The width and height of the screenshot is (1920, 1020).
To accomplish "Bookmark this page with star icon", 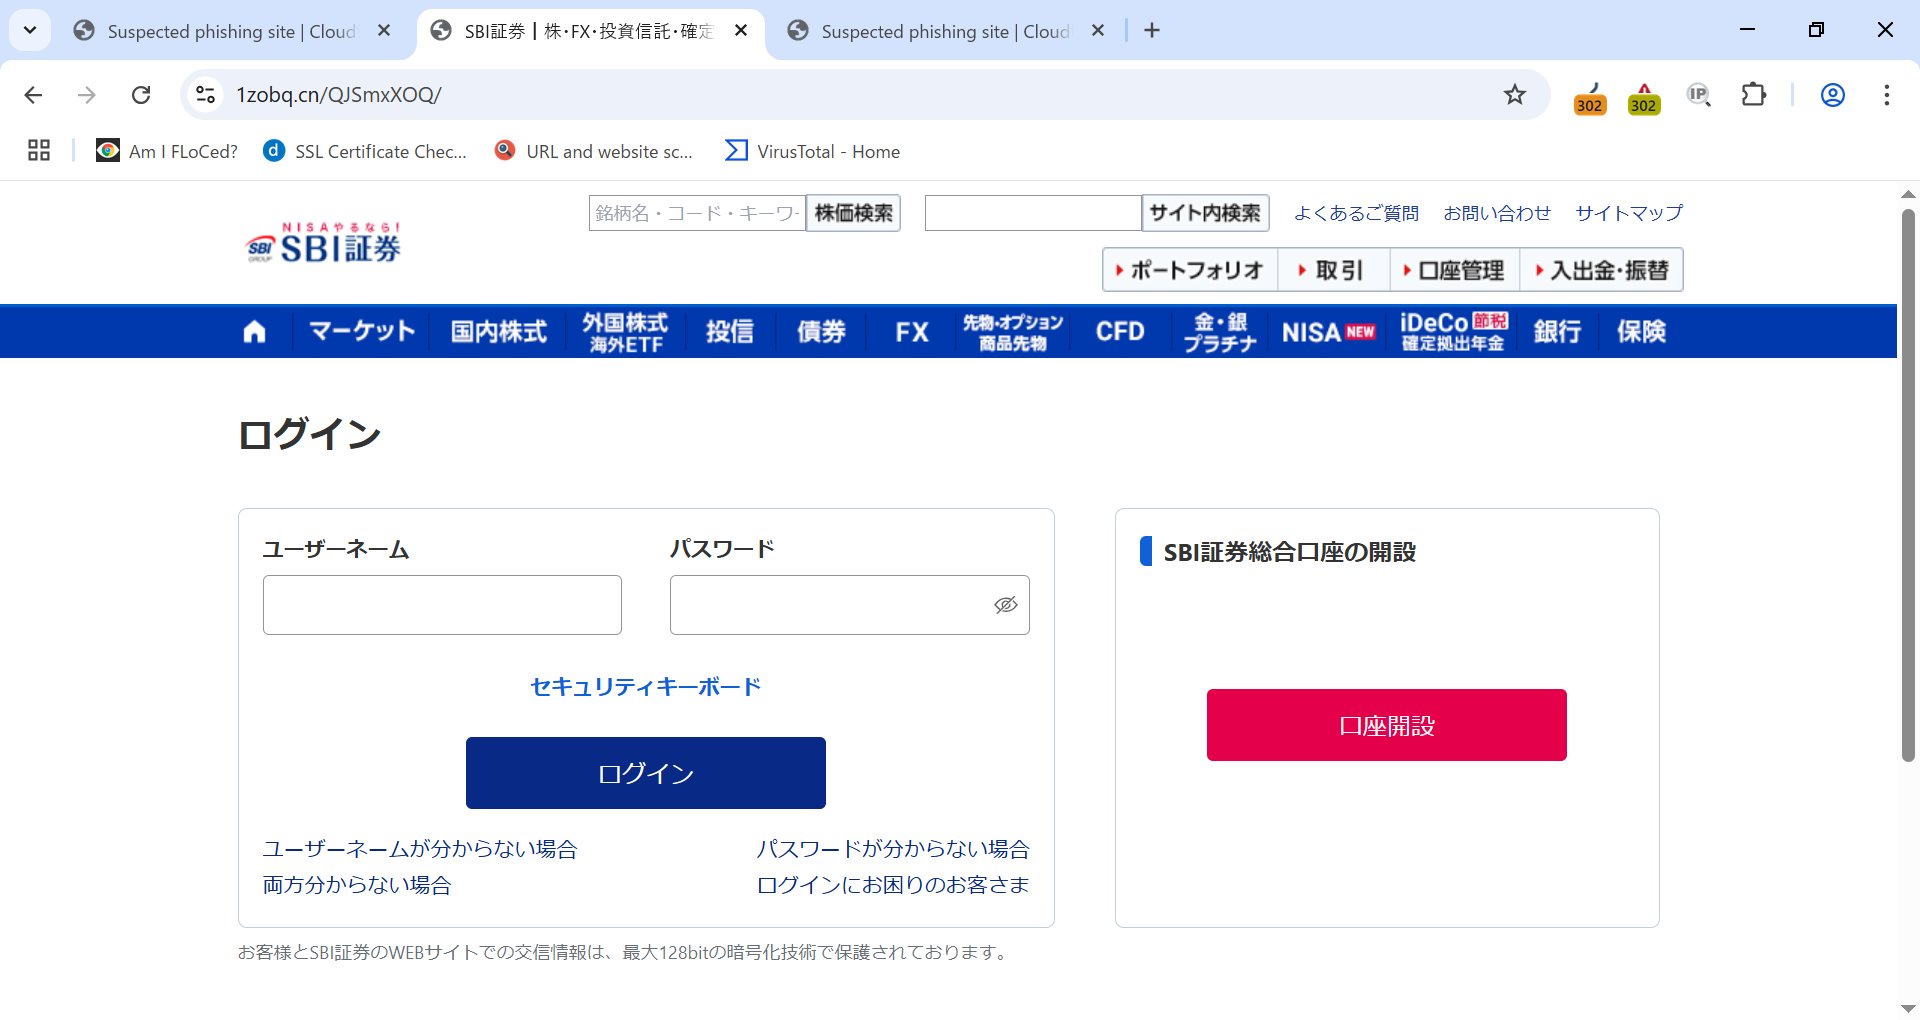I will pos(1515,95).
